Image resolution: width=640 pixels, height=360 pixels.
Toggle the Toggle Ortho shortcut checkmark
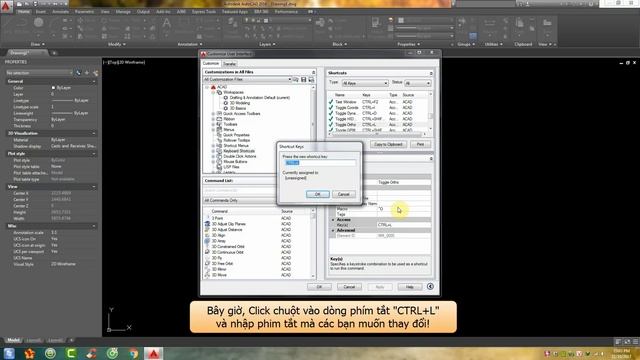[x=331, y=124]
